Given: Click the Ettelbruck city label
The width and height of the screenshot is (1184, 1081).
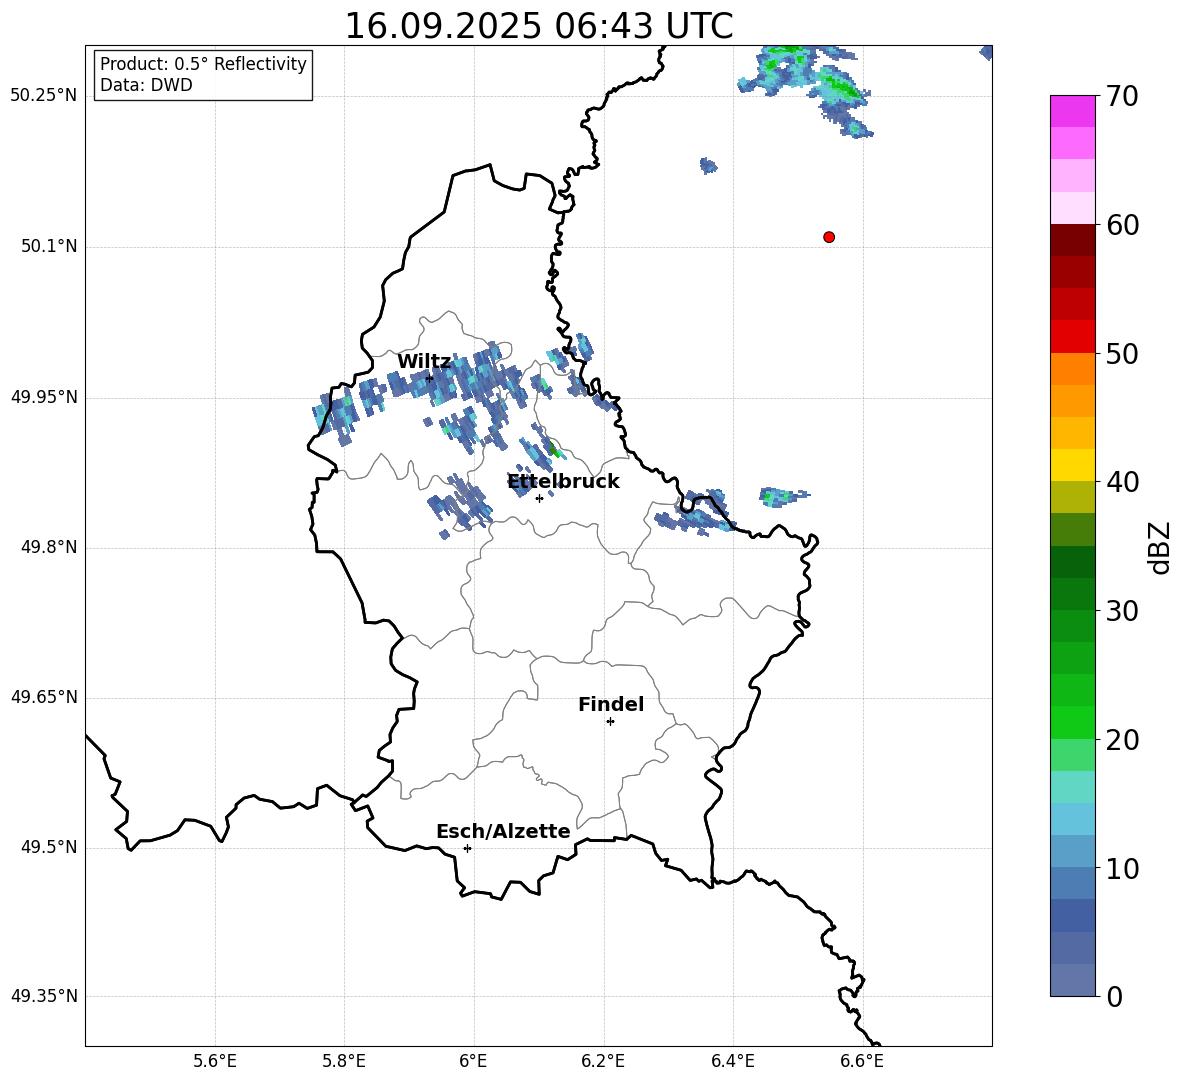Looking at the screenshot, I should 563,482.
